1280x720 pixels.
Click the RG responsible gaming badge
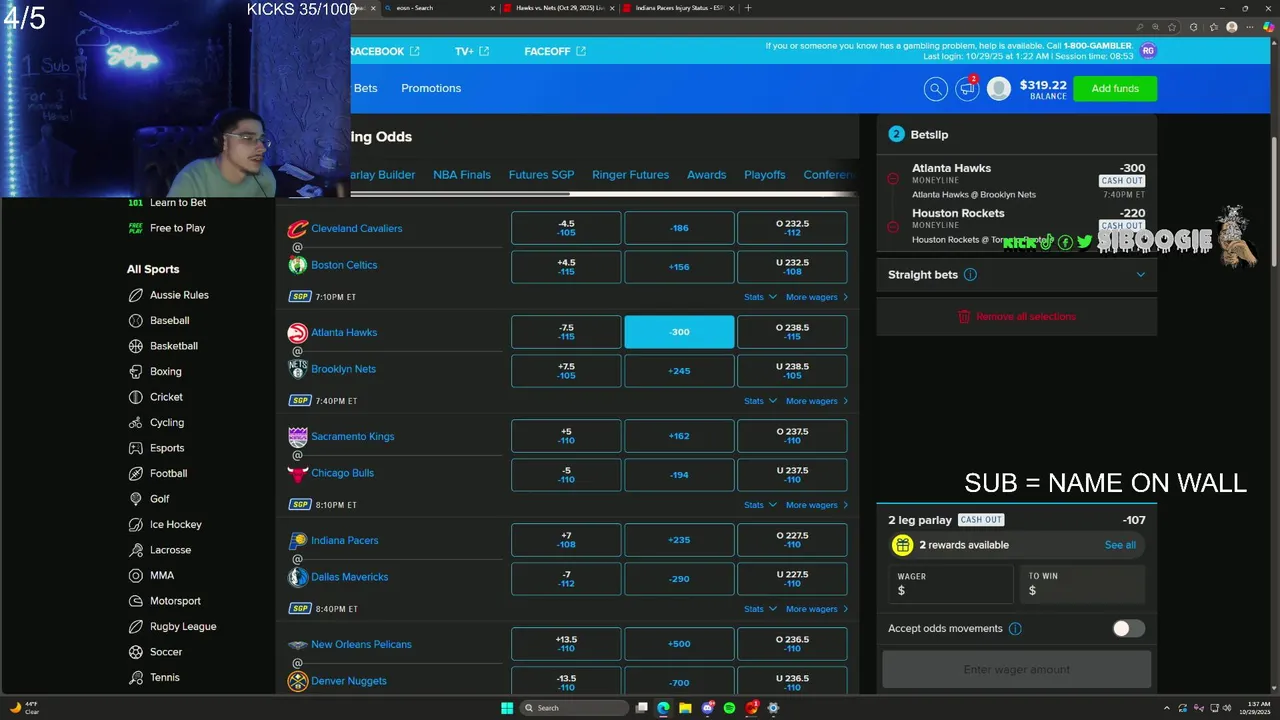click(1147, 51)
